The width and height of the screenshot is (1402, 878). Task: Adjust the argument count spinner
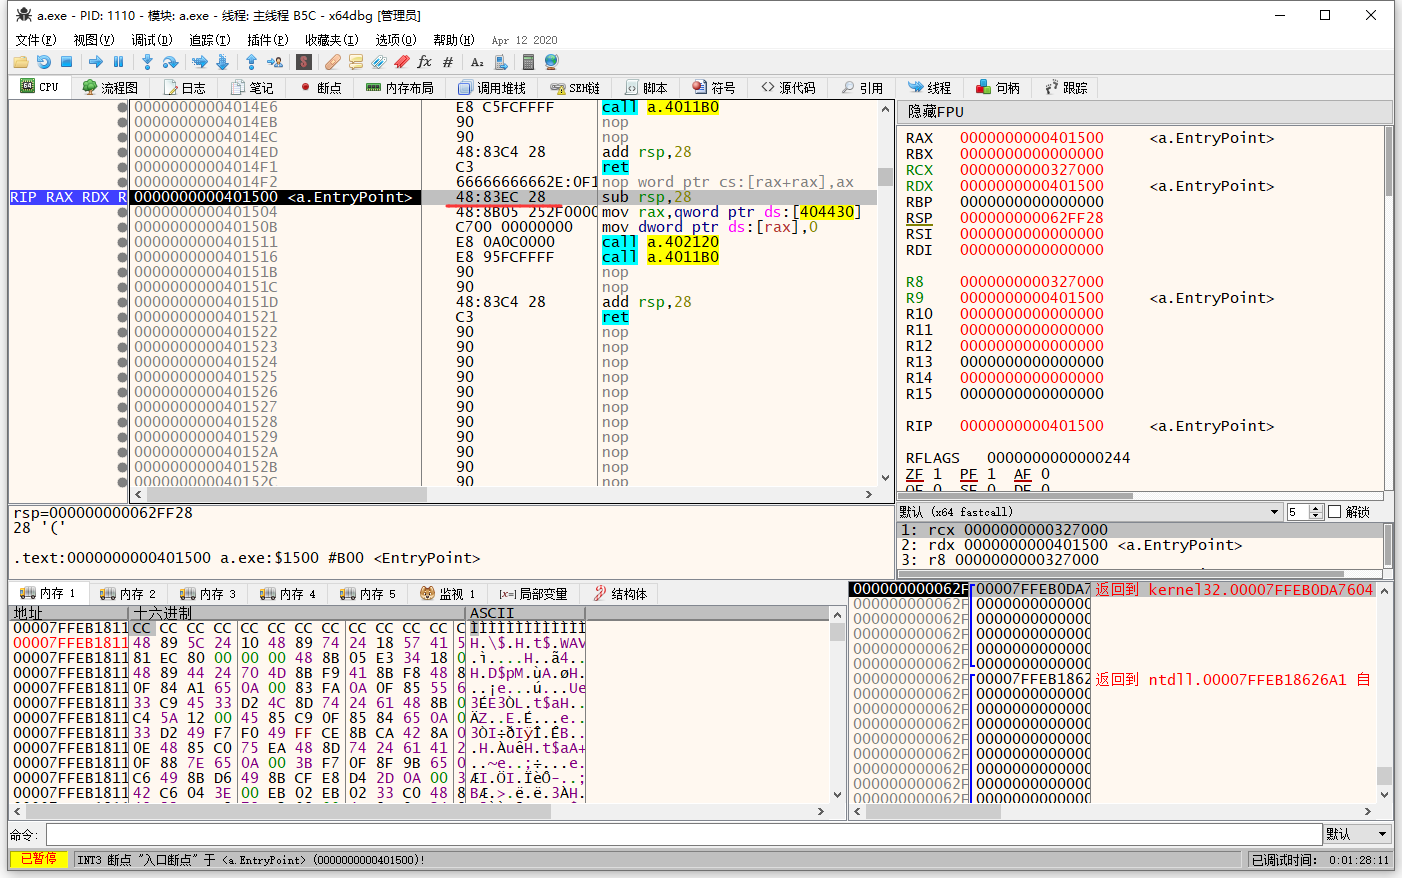[x=1316, y=512]
